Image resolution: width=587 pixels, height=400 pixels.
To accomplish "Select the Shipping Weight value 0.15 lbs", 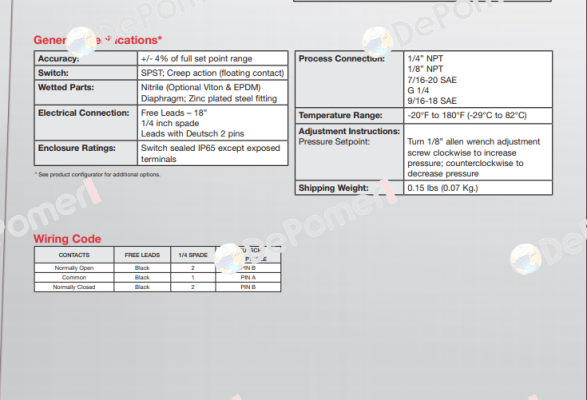I will [x=442, y=188].
